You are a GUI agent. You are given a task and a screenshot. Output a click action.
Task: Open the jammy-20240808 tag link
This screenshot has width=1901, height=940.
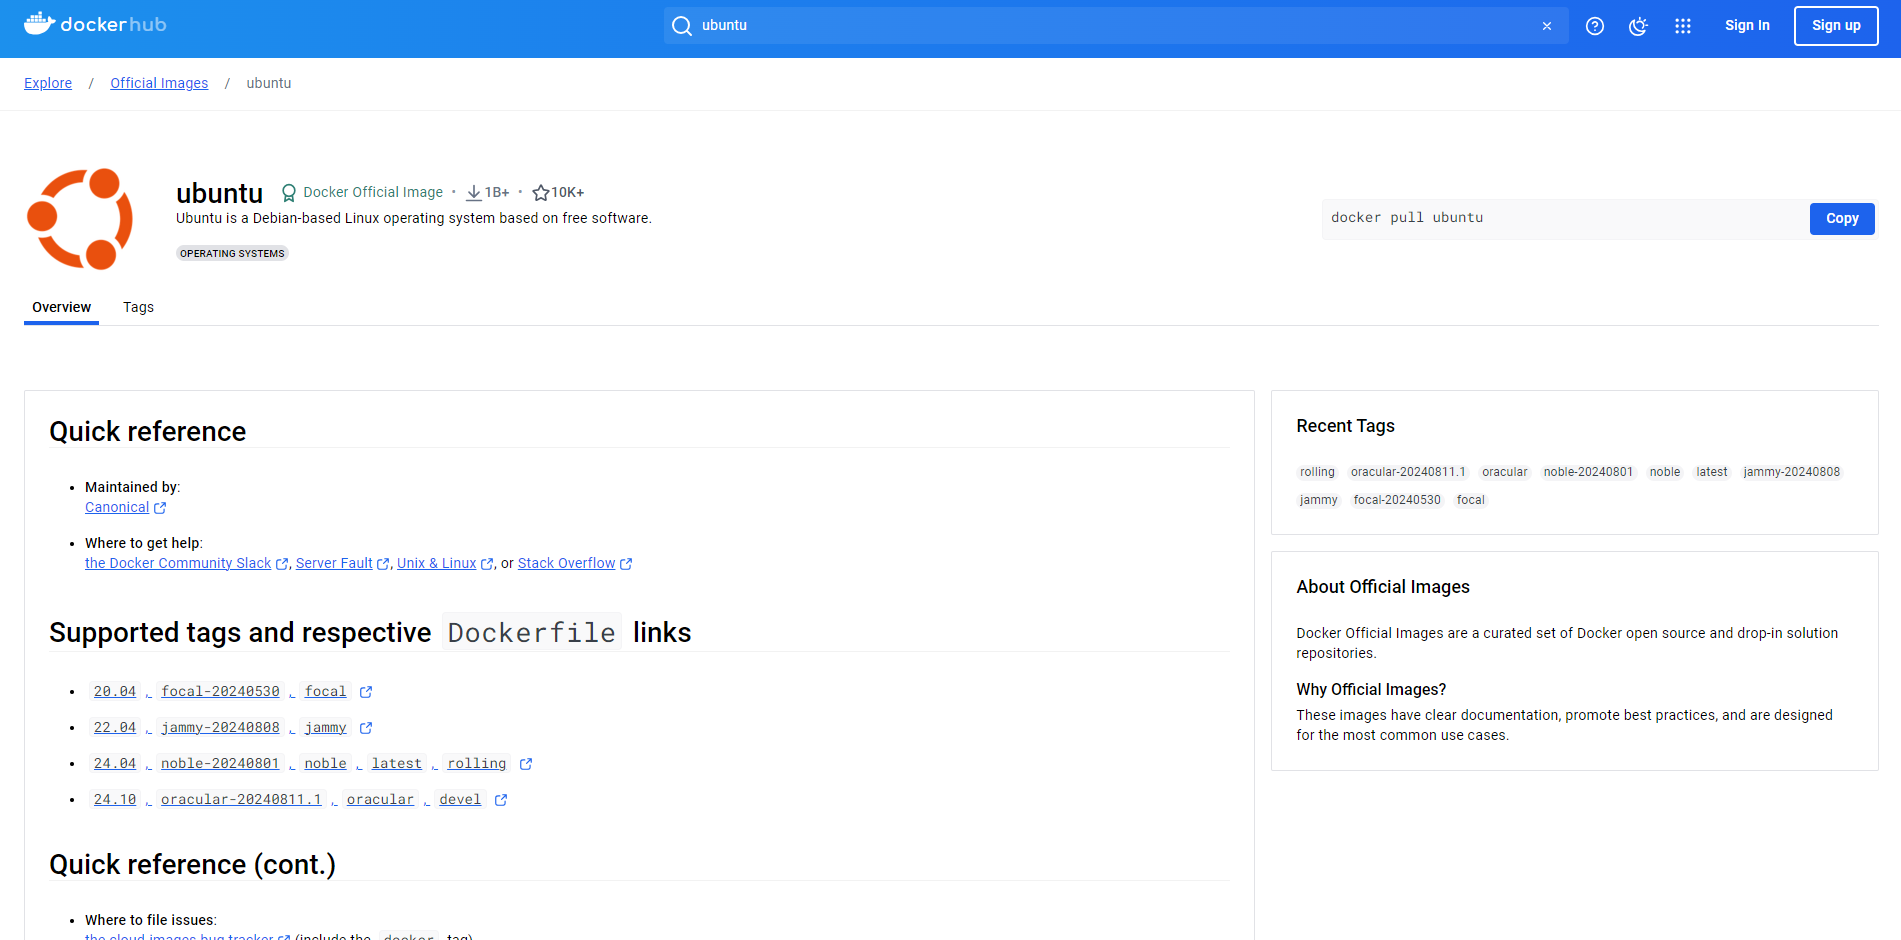tap(220, 728)
